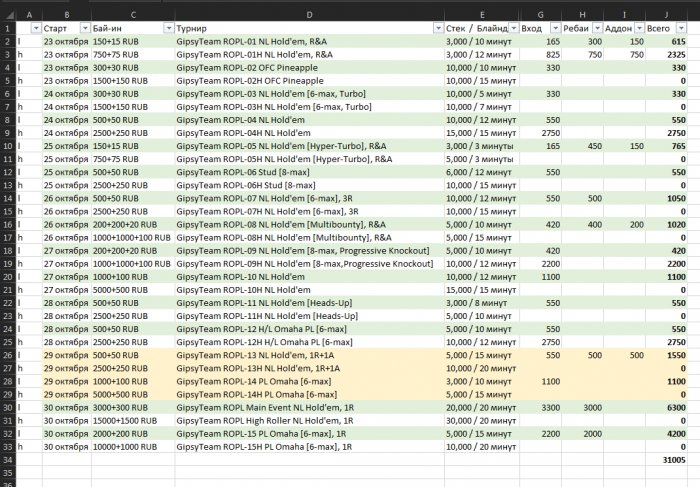
Task: Open the Старт column filter dropdown
Action: click(x=84, y=29)
